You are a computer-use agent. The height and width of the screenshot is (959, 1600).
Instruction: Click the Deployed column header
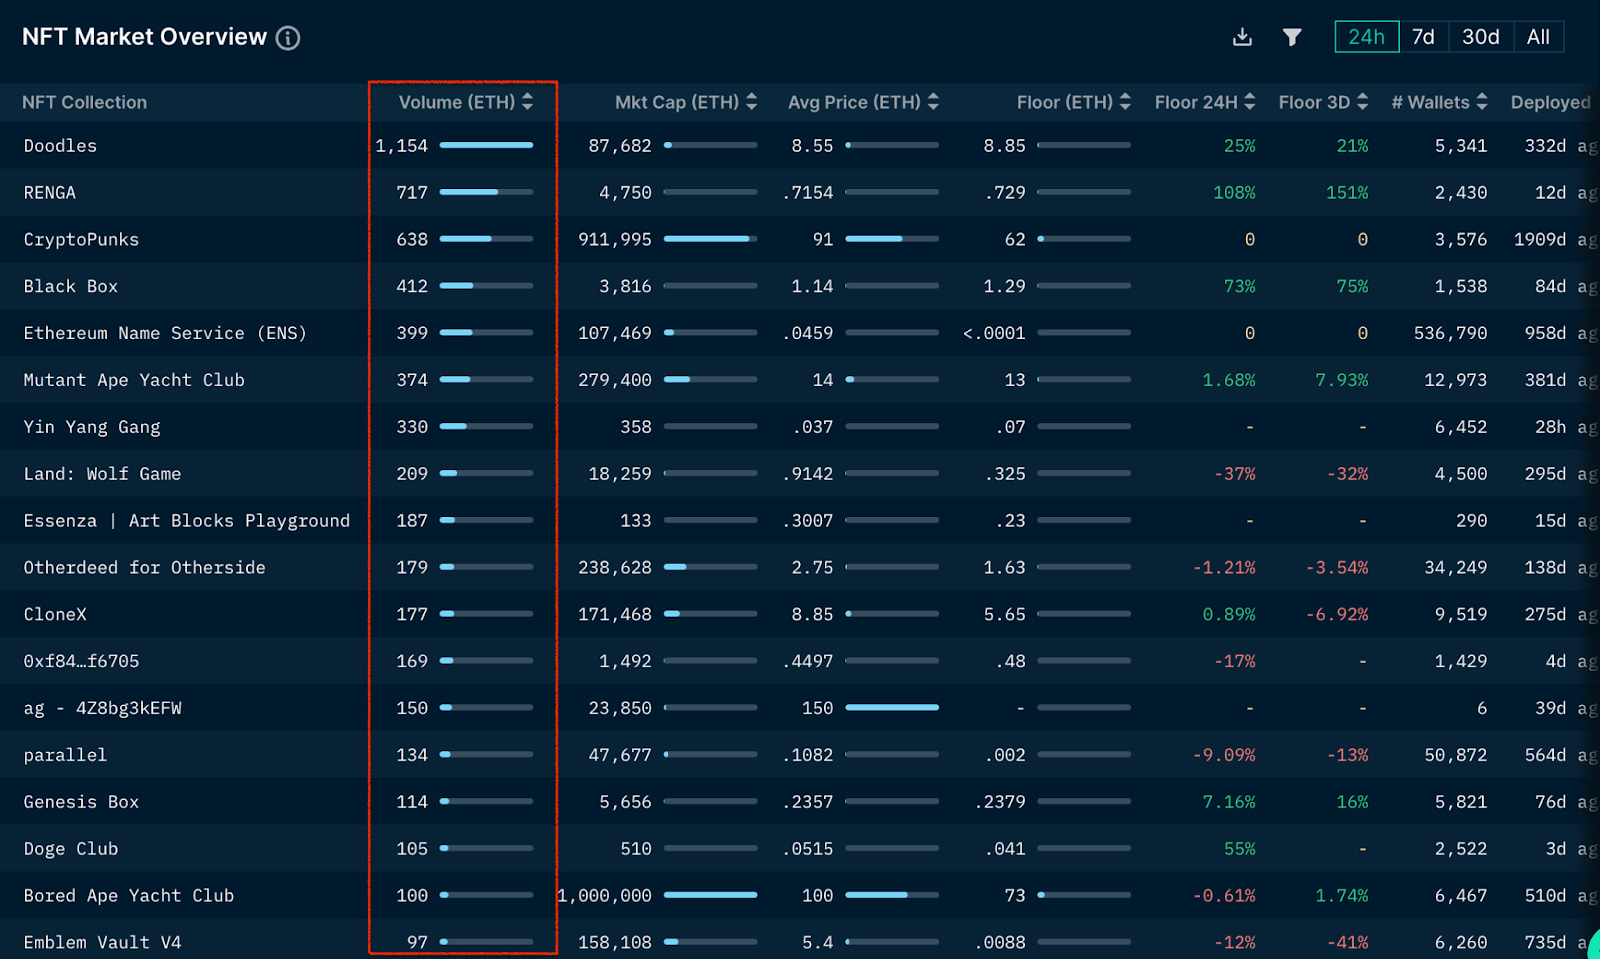pyautogui.click(x=1551, y=102)
